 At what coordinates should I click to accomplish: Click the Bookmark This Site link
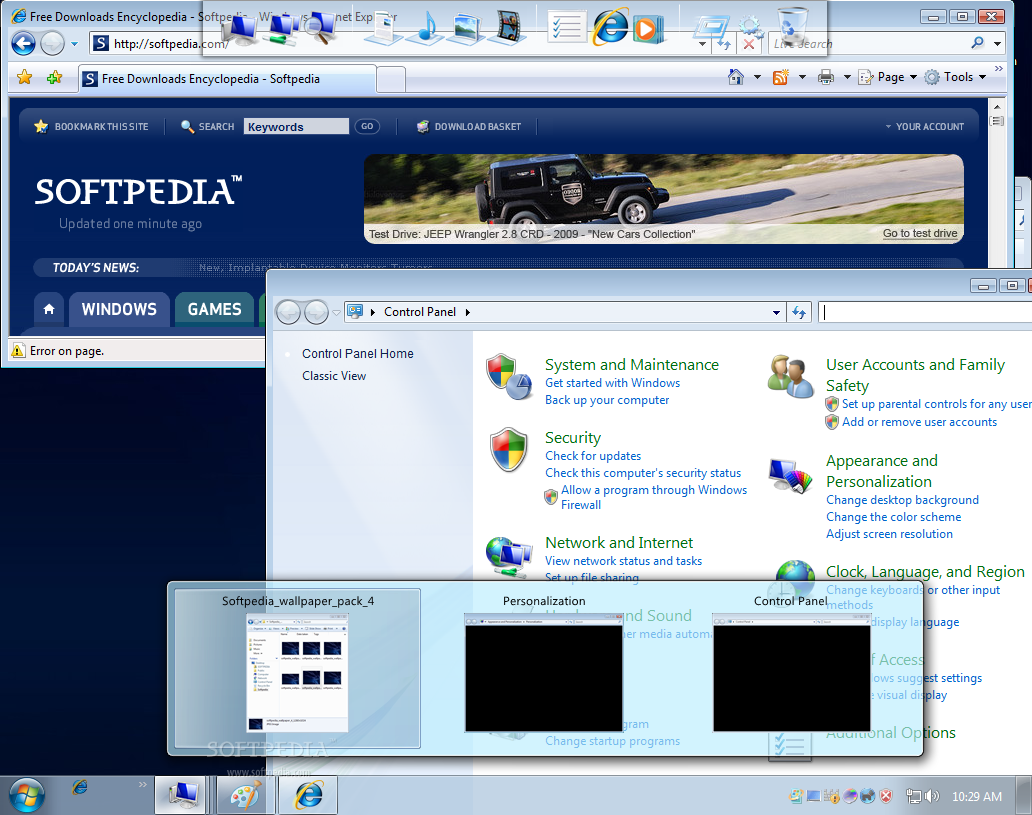click(x=91, y=126)
